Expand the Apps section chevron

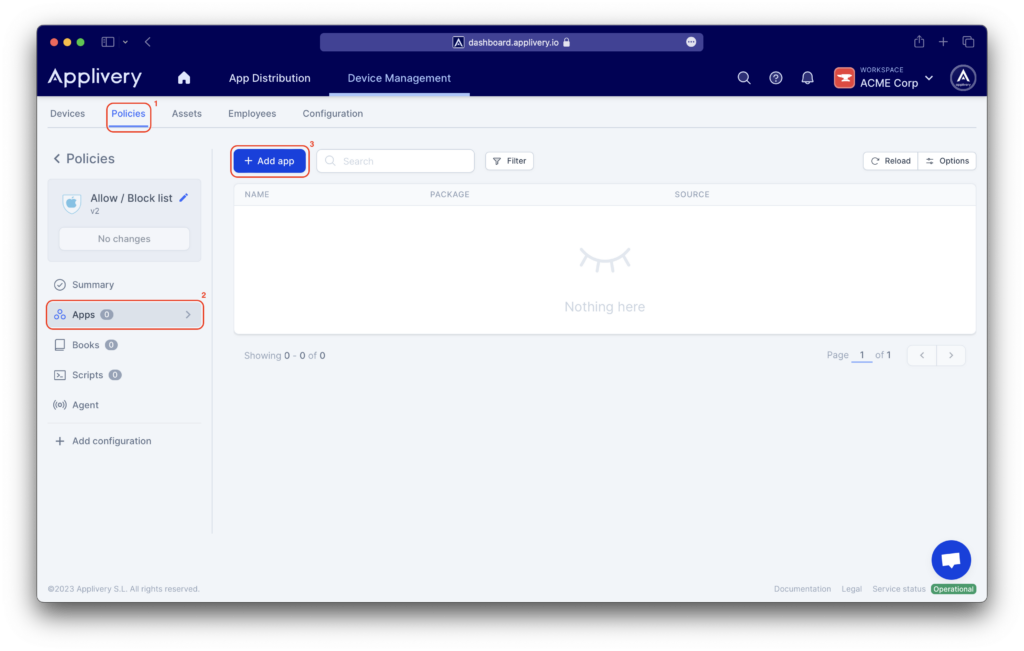188,315
